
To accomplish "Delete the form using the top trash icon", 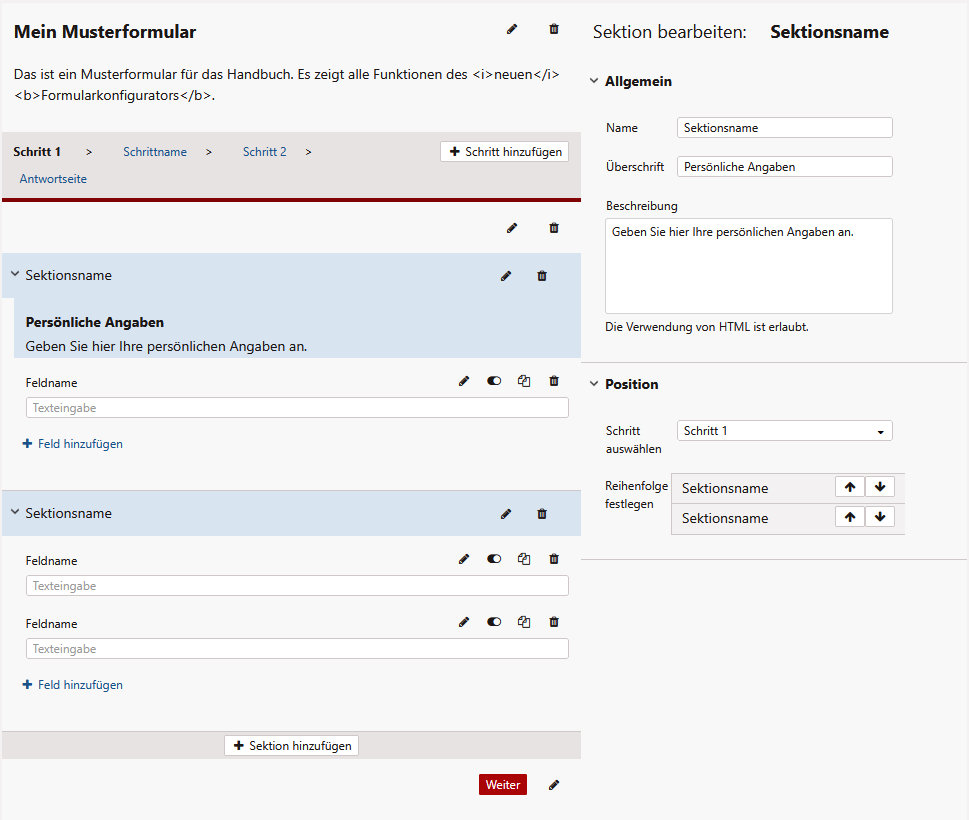I will (x=554, y=30).
